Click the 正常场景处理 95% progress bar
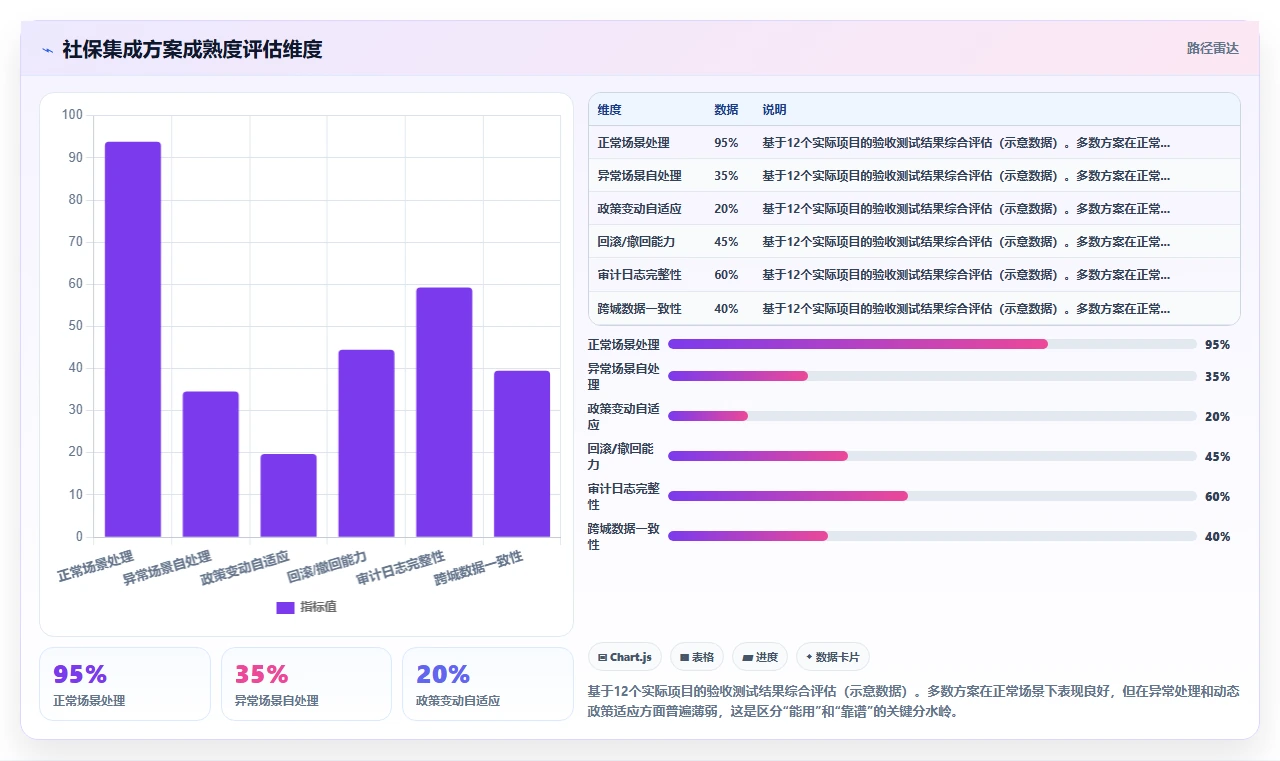Screen dimensions: 1280x761 pyautogui.click(x=932, y=344)
